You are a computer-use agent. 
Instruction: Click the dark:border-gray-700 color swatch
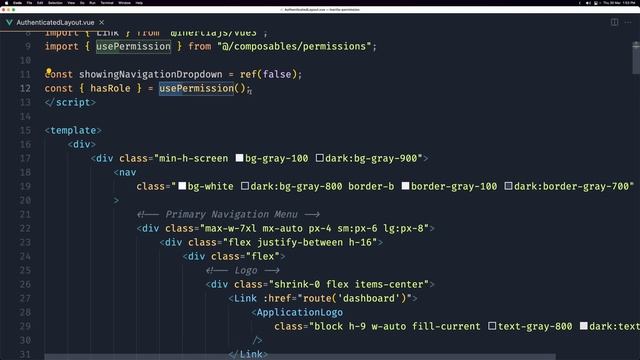[508, 186]
